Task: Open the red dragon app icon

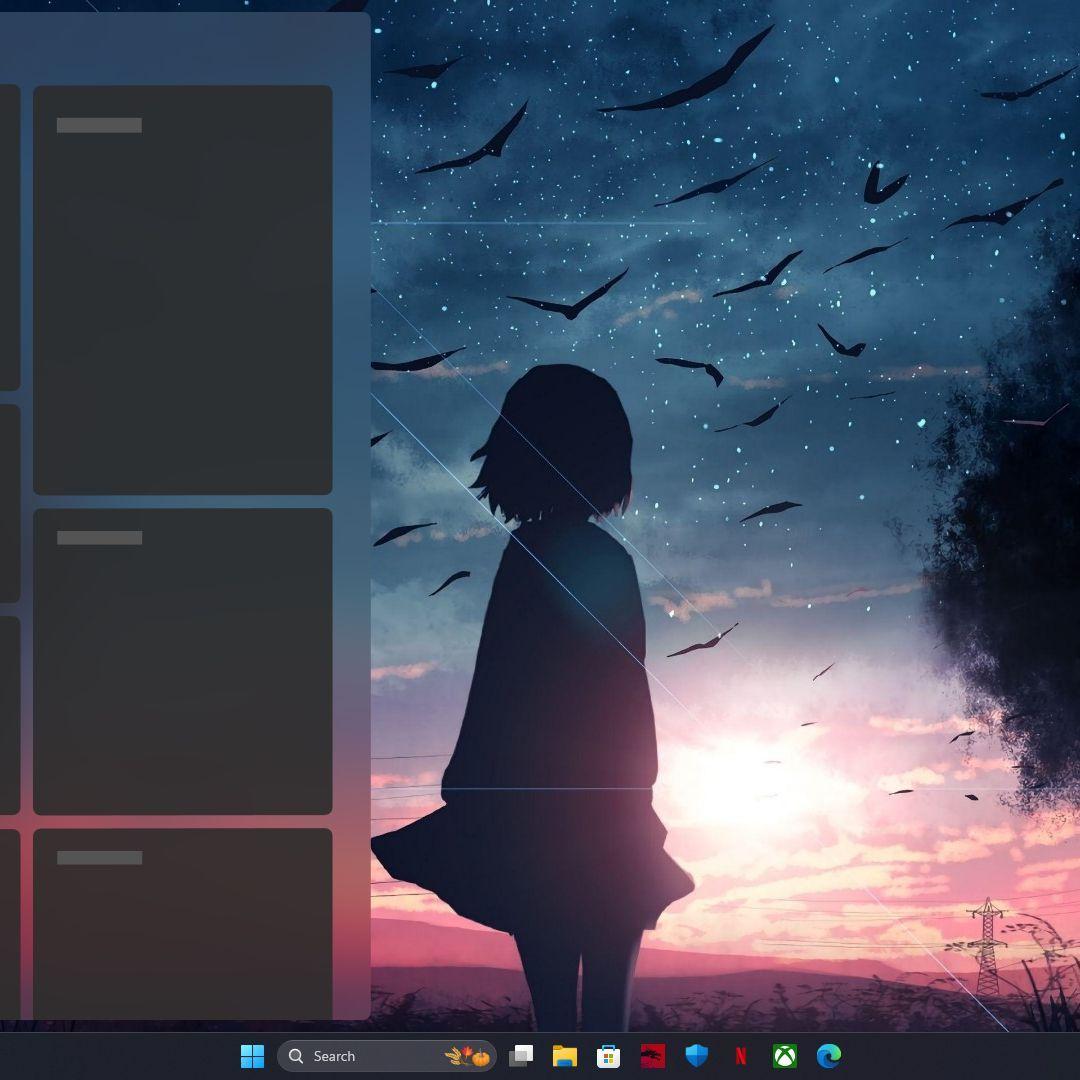Action: (652, 1056)
